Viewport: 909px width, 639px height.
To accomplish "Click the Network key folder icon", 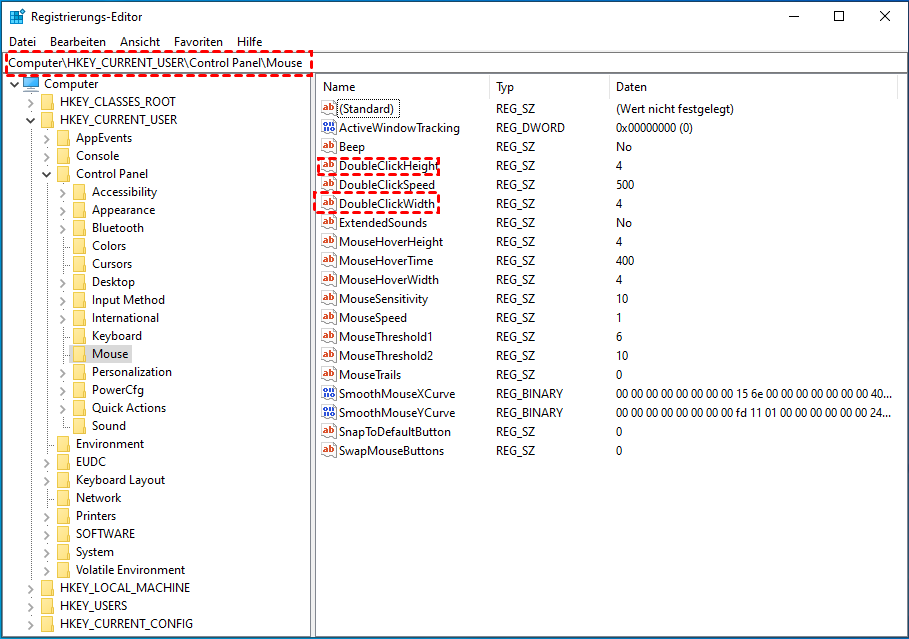I will (x=64, y=498).
